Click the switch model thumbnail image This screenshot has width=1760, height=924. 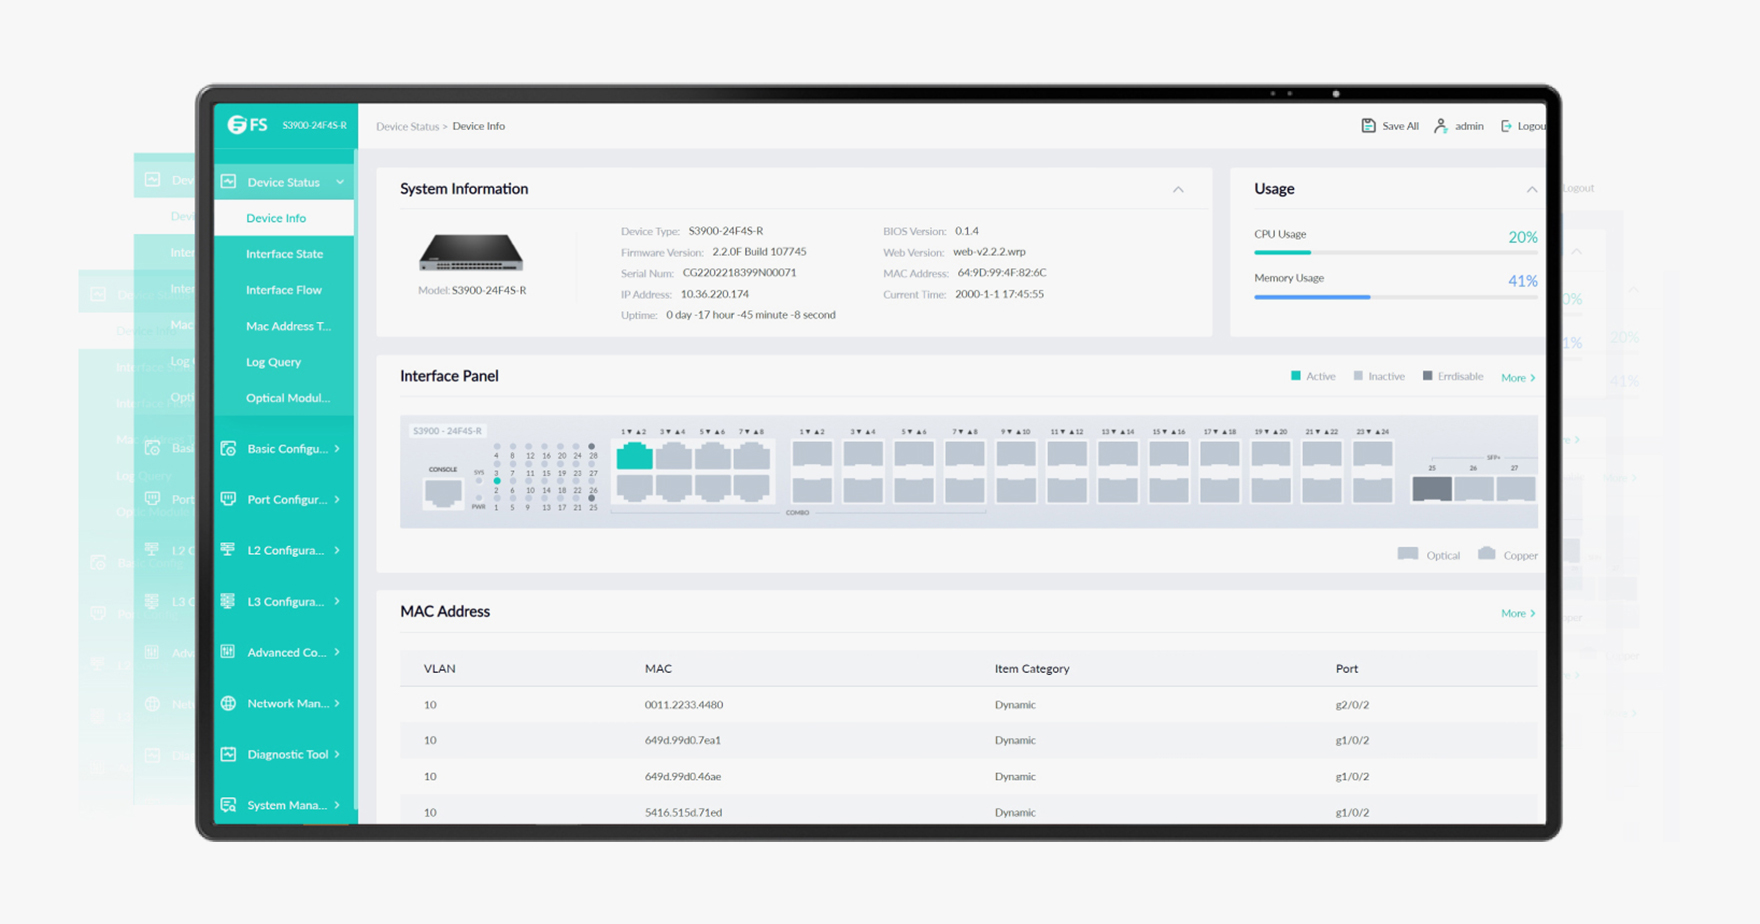471,253
